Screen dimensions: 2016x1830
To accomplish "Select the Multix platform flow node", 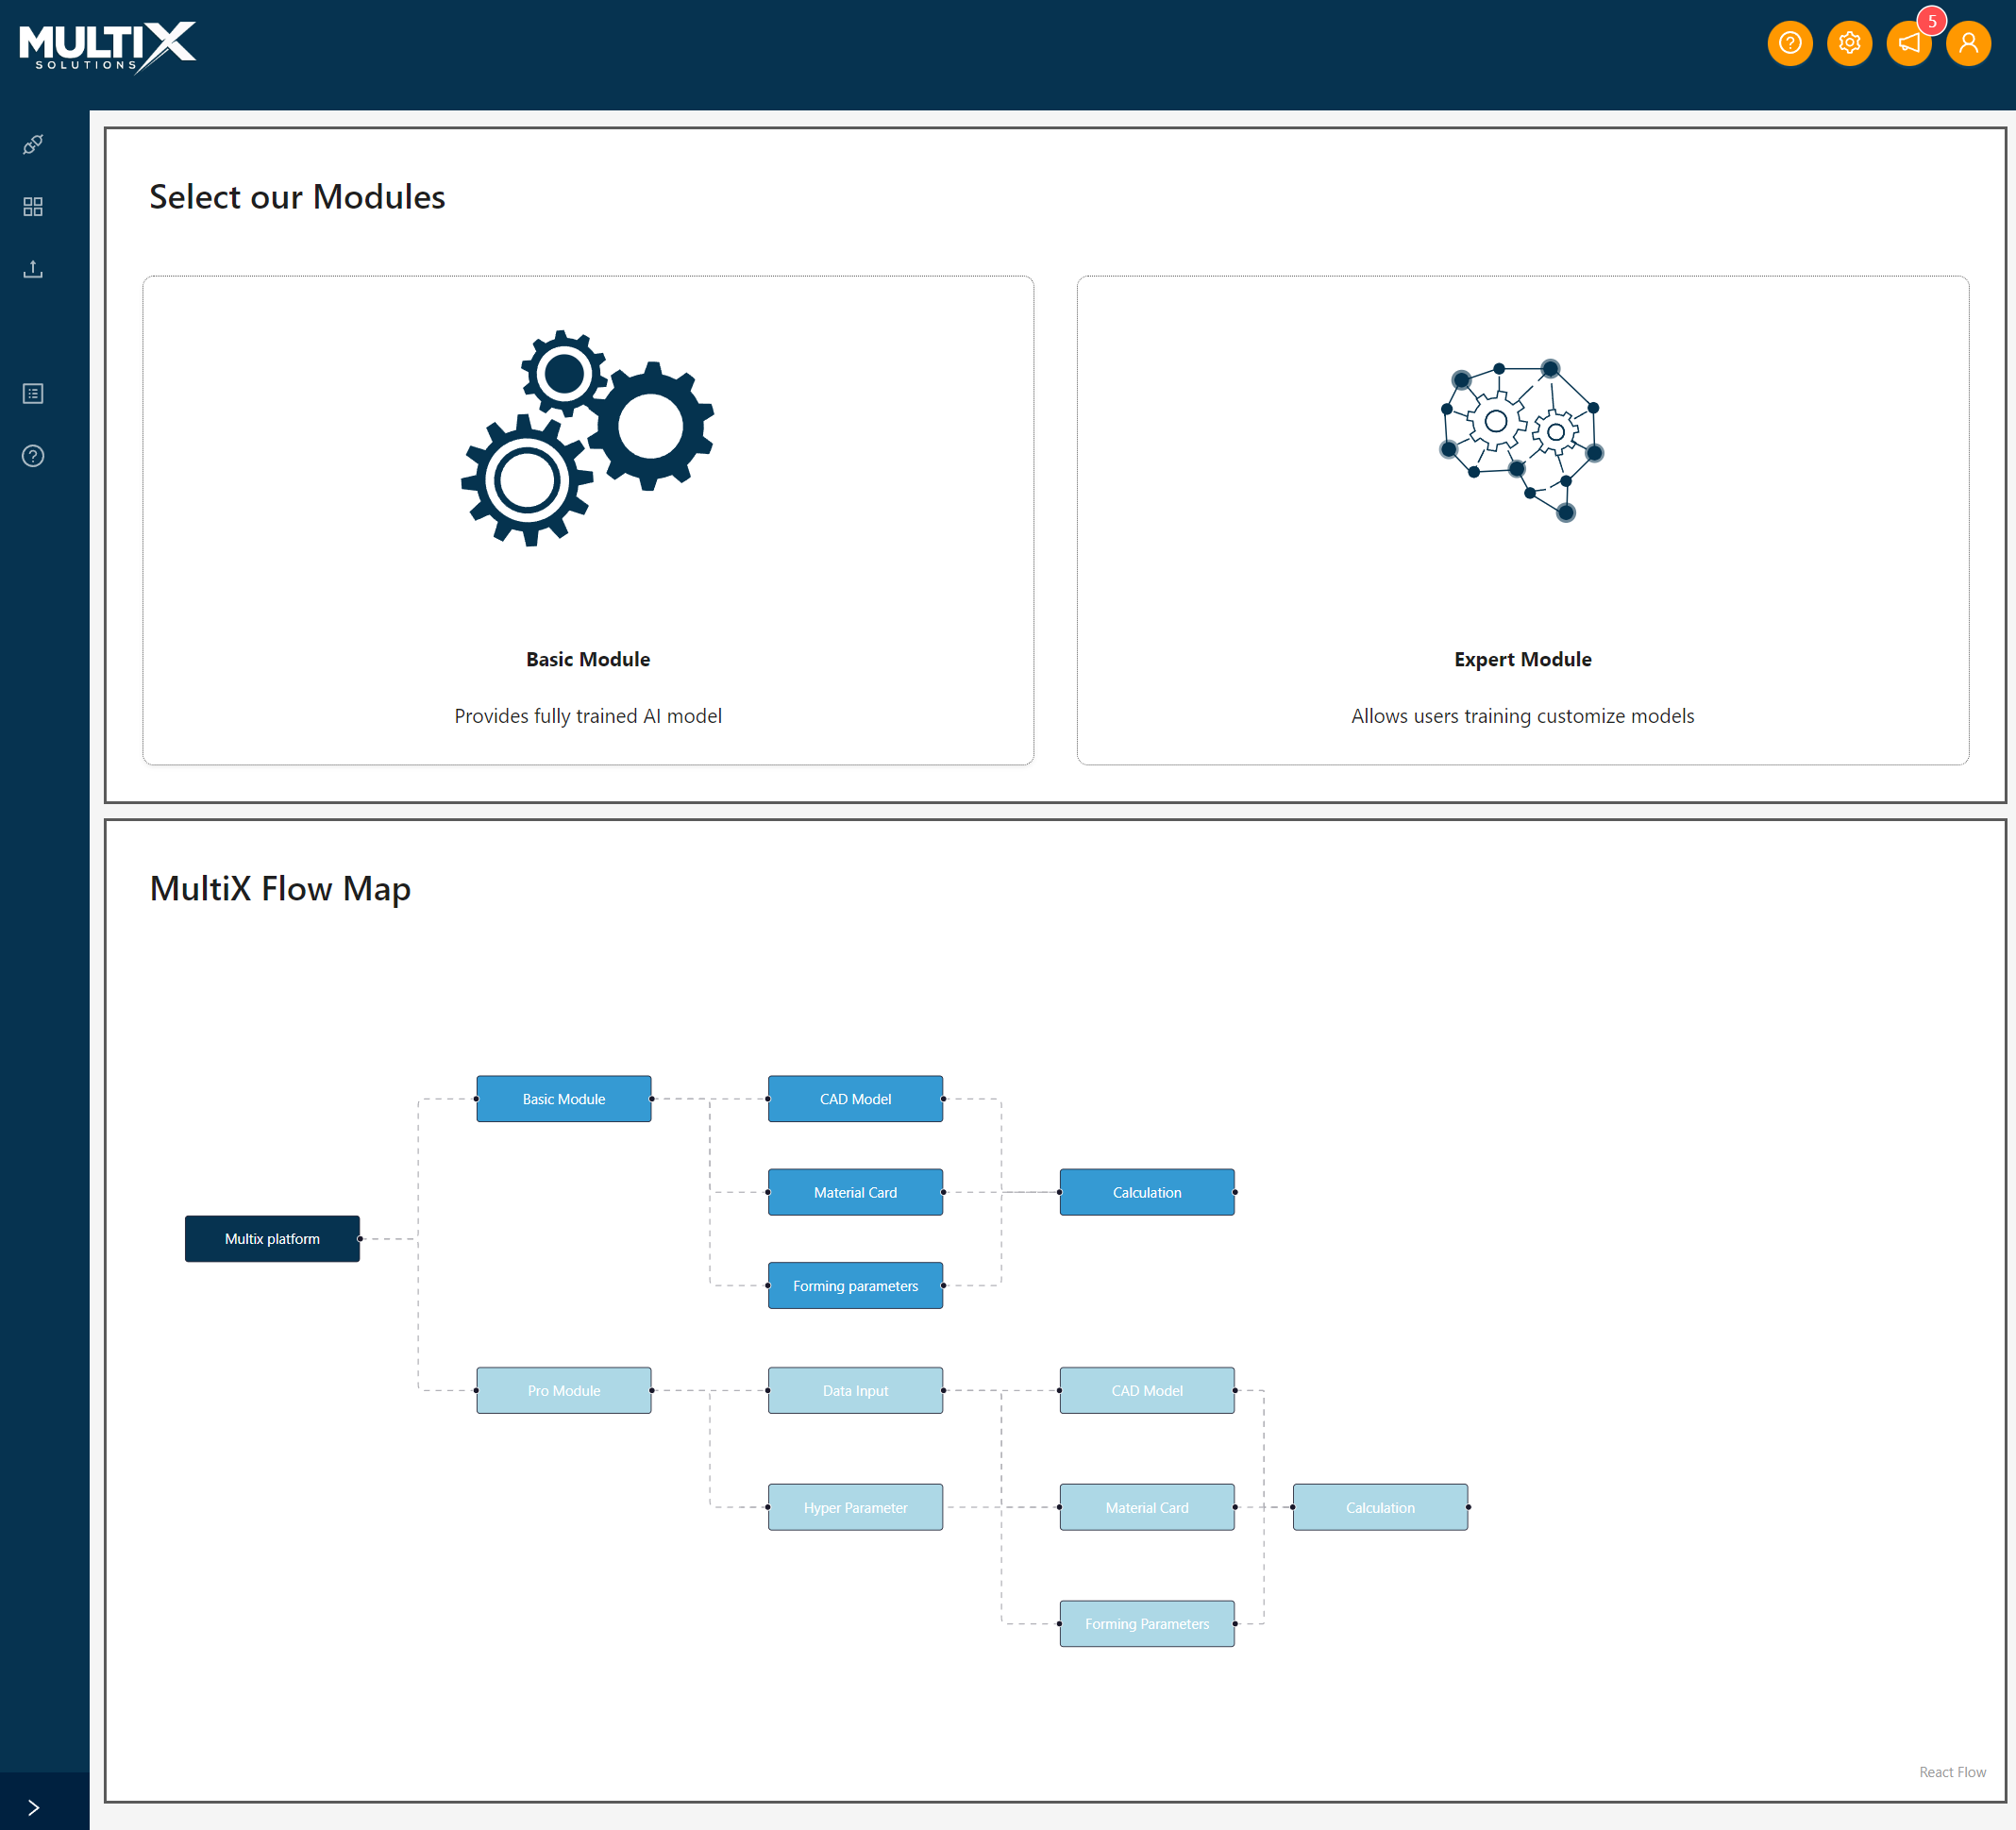I will tap(272, 1238).
